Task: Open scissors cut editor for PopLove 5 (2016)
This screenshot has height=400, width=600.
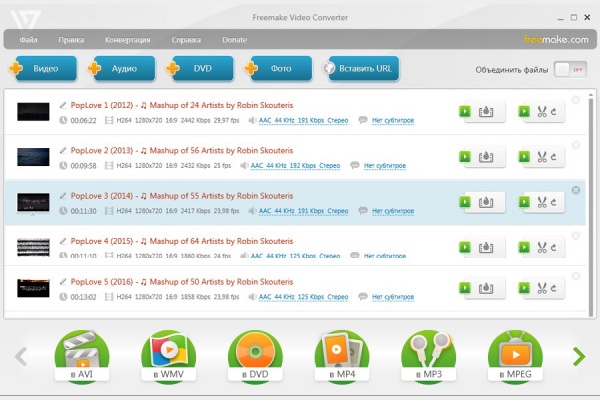Action: pyautogui.click(x=542, y=288)
